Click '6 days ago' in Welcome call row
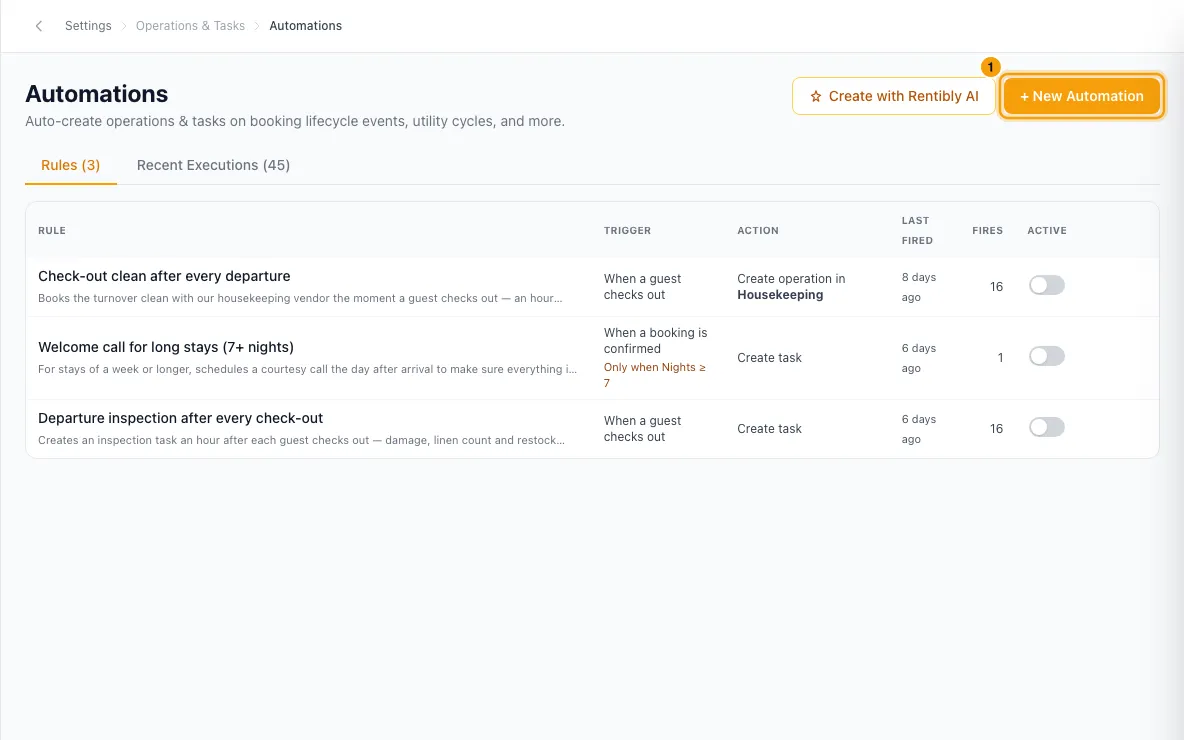The width and height of the screenshot is (1184, 740). [919, 358]
